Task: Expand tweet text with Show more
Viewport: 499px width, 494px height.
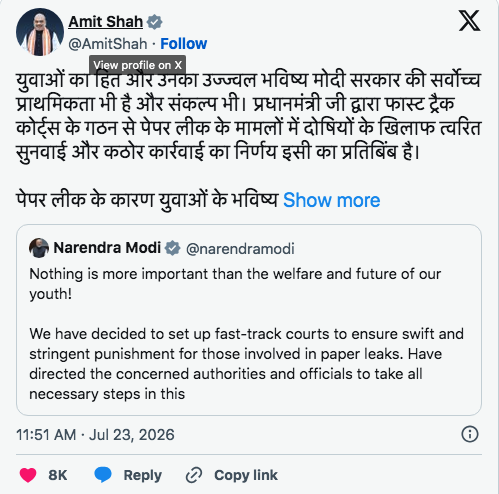Action: [x=331, y=200]
